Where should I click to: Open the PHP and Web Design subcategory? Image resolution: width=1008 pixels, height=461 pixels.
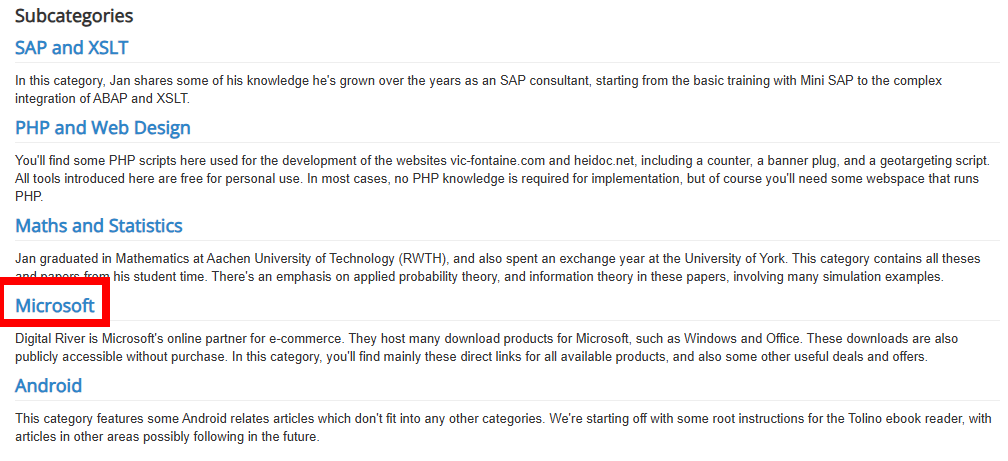(x=102, y=128)
